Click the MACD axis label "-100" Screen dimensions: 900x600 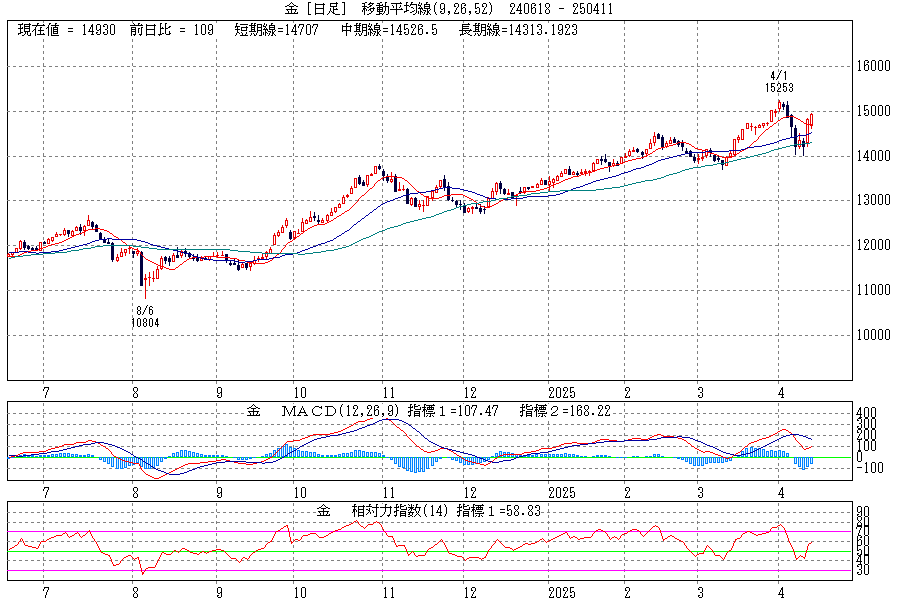pyautogui.click(x=870, y=468)
